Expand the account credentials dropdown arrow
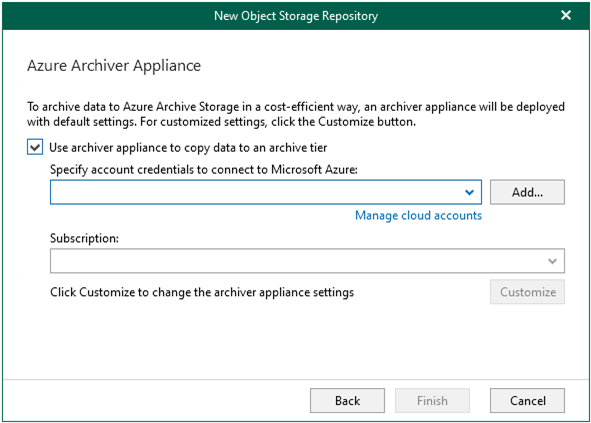 tap(469, 192)
